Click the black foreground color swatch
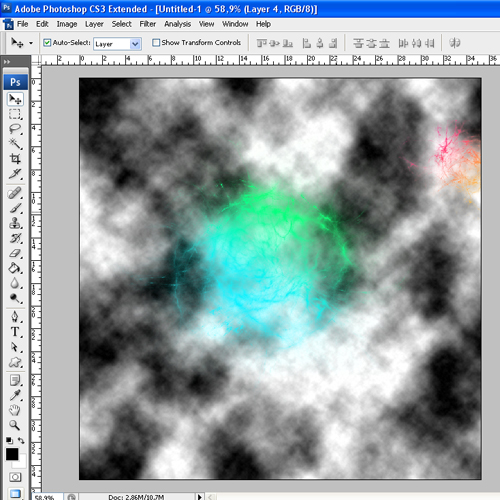The image size is (500, 500). [x=12, y=454]
